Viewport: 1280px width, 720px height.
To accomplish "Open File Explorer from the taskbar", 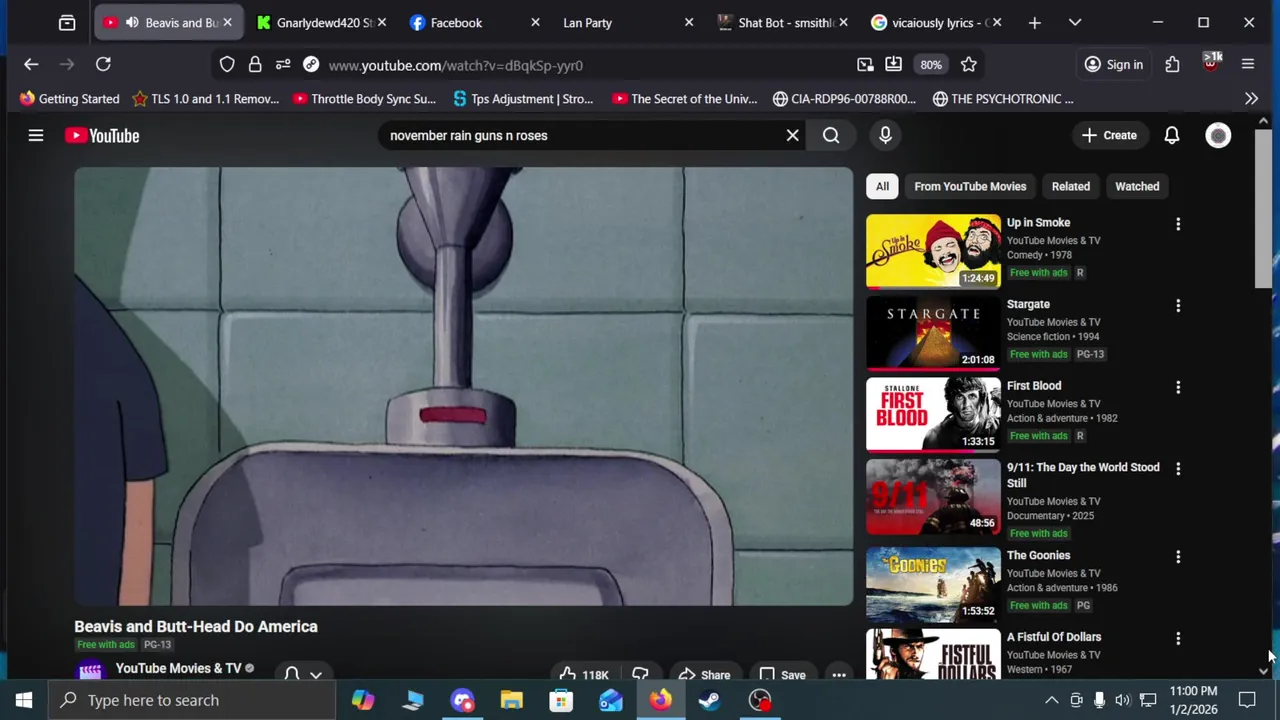I will [512, 700].
